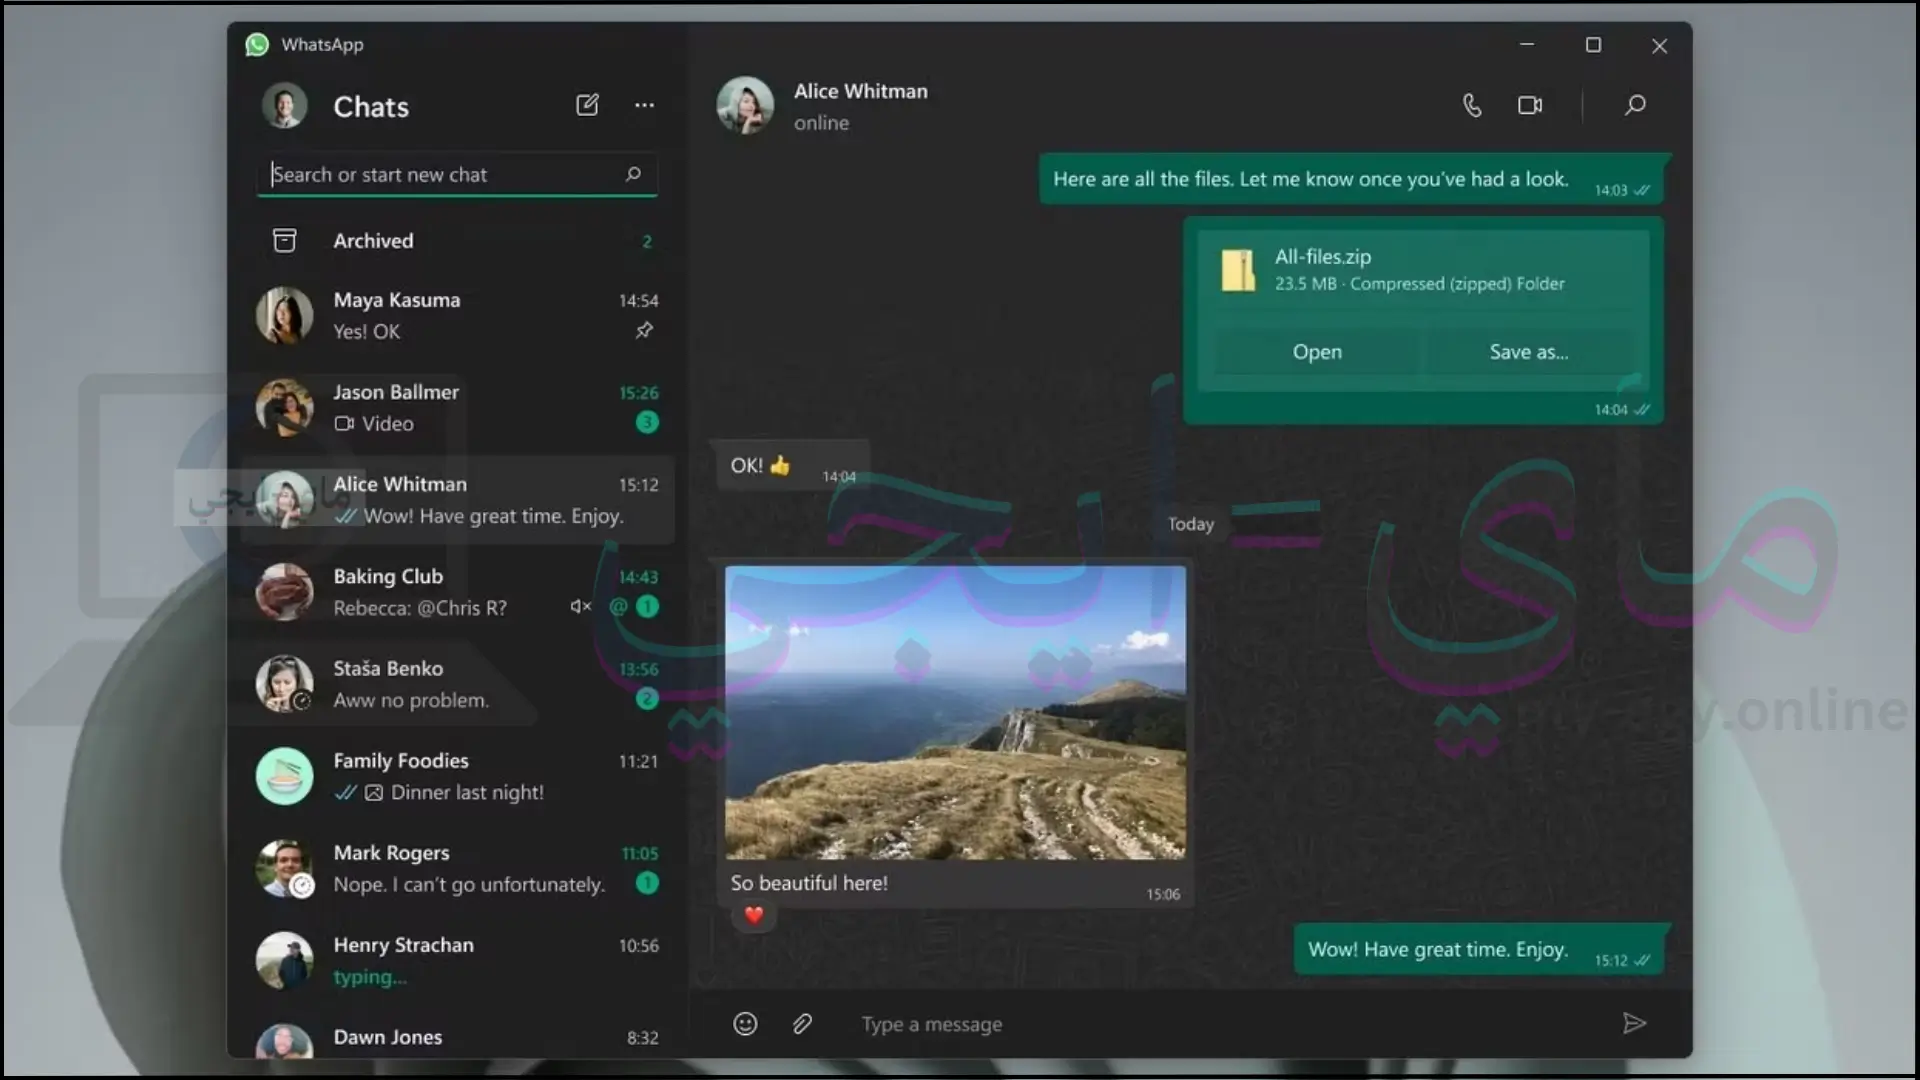Viewport: 1920px width, 1080px height.
Task: Click Save as... for All-files.zip
Action: click(x=1528, y=351)
